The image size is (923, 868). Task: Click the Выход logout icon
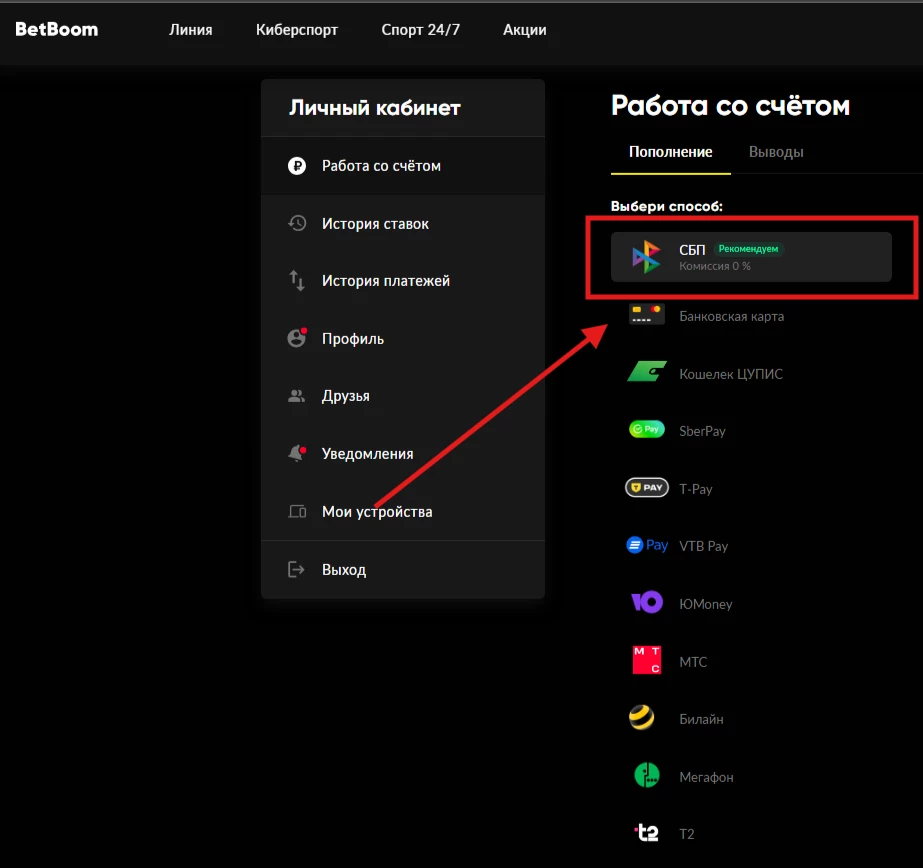[296, 569]
